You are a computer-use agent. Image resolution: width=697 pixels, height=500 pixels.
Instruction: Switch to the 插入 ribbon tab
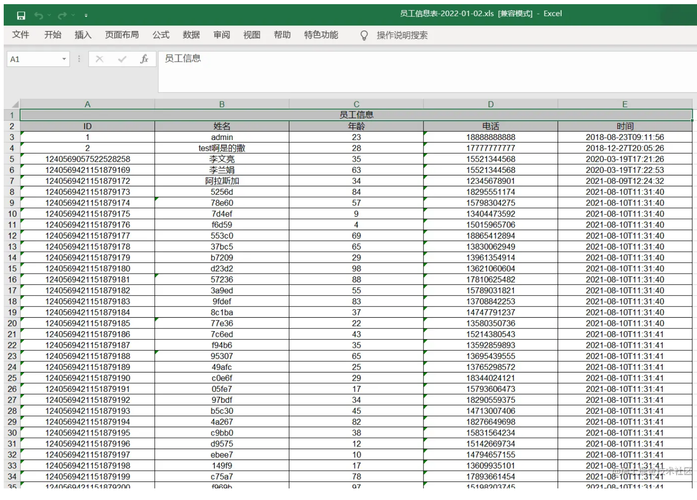click(83, 35)
